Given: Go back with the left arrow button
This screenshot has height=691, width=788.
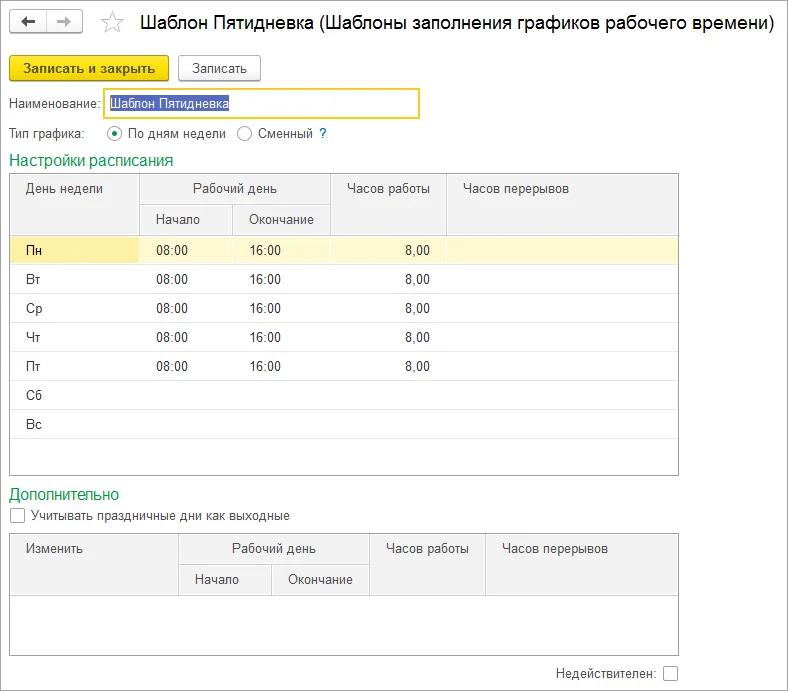Looking at the screenshot, I should pyautogui.click(x=28, y=22).
